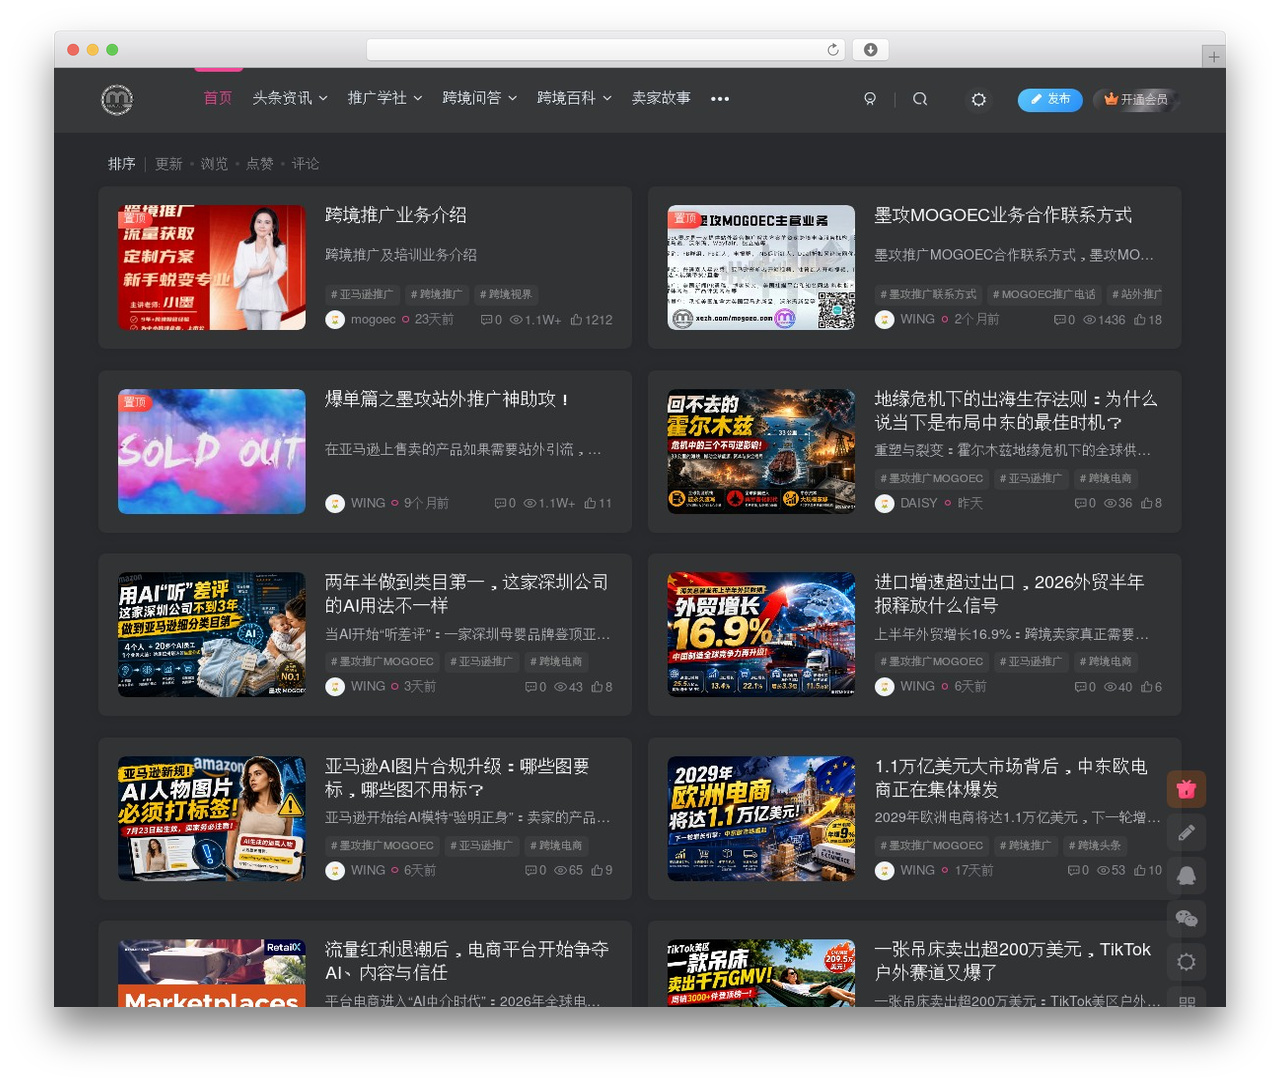Open the SOLD OUT article thumbnail
Image resolution: width=1280 pixels, height=1084 pixels.
tap(212, 451)
